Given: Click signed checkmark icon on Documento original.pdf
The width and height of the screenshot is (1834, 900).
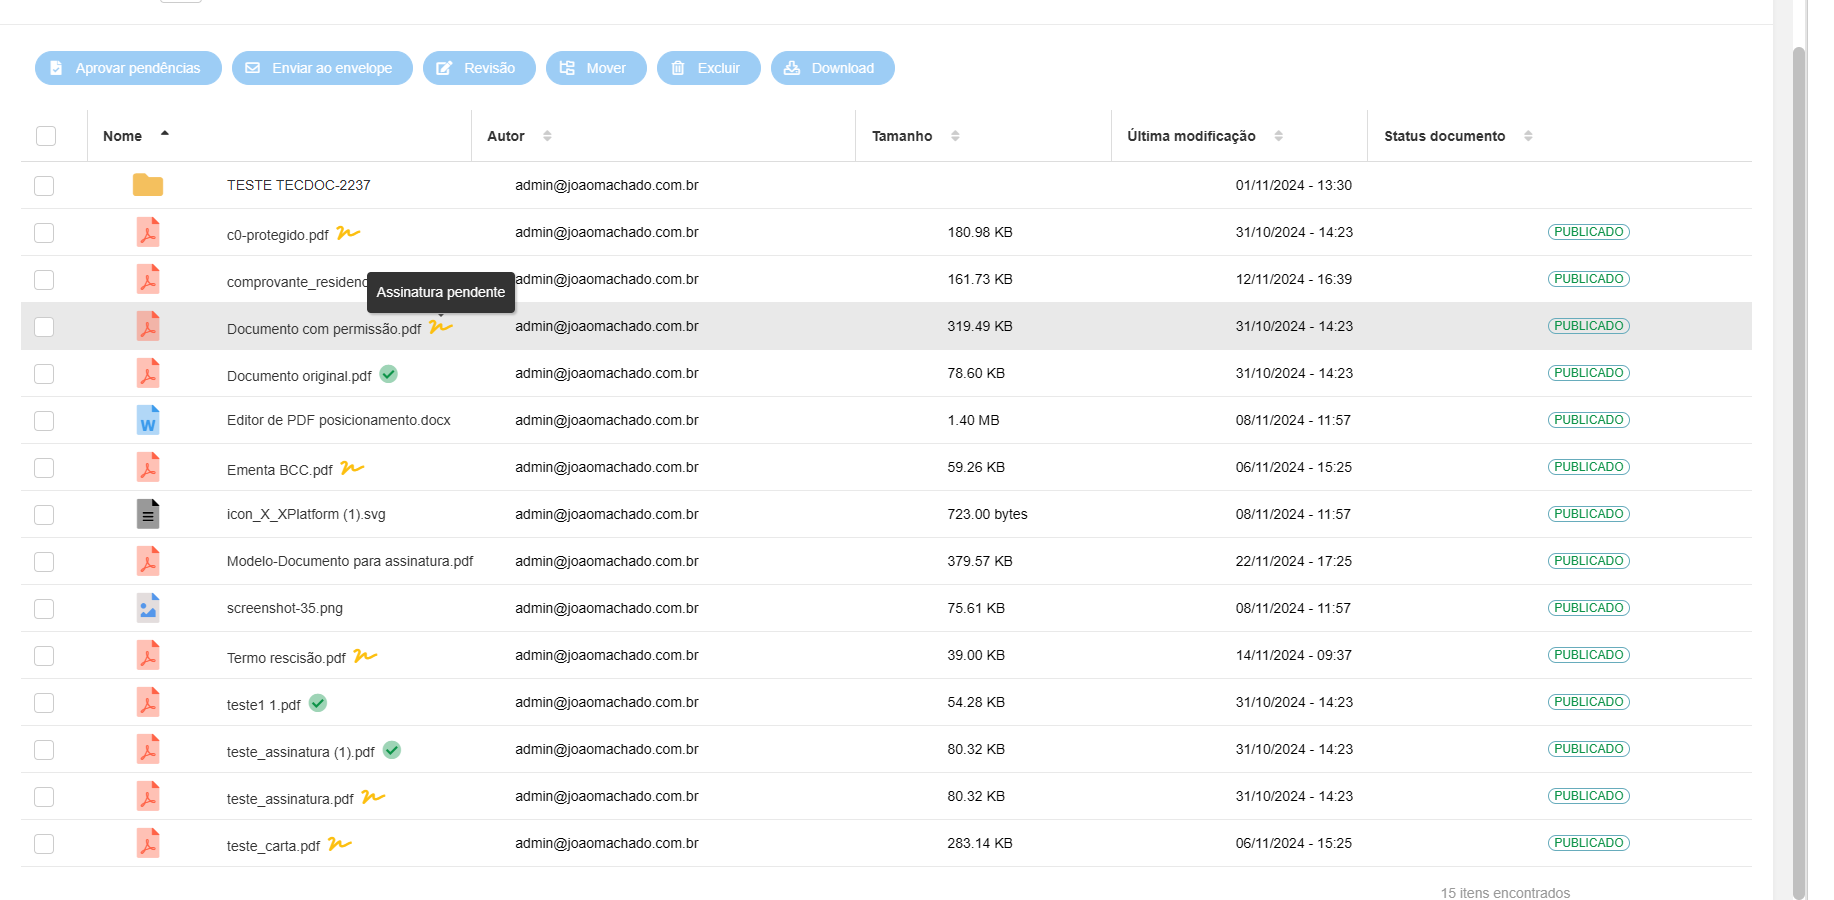Looking at the screenshot, I should [x=389, y=374].
